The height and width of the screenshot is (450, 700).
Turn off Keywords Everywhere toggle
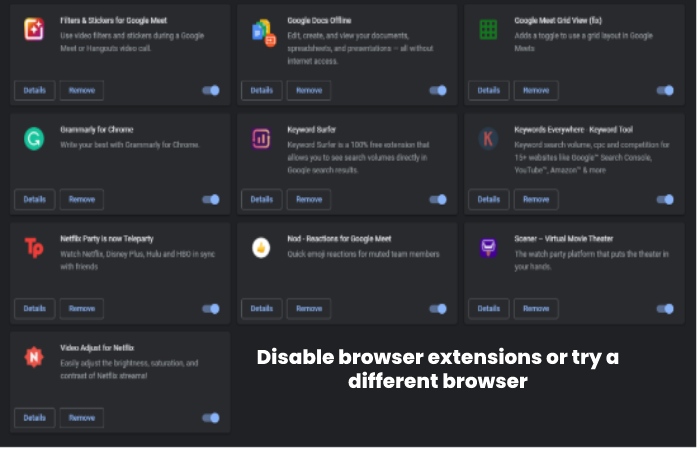click(665, 200)
